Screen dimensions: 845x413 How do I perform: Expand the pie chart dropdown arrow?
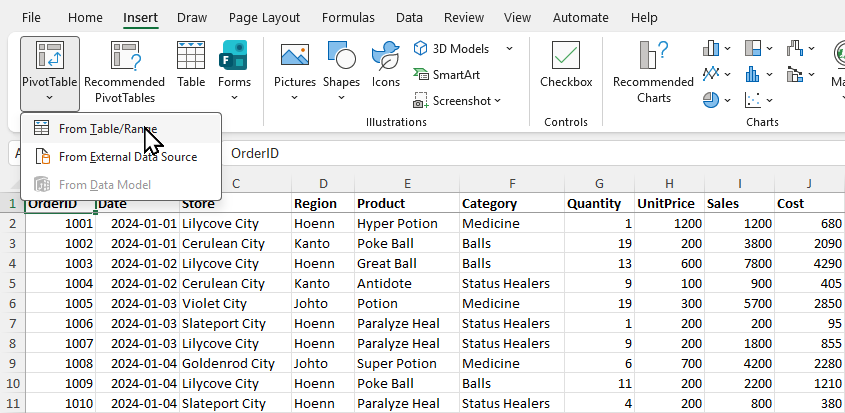pos(728,100)
